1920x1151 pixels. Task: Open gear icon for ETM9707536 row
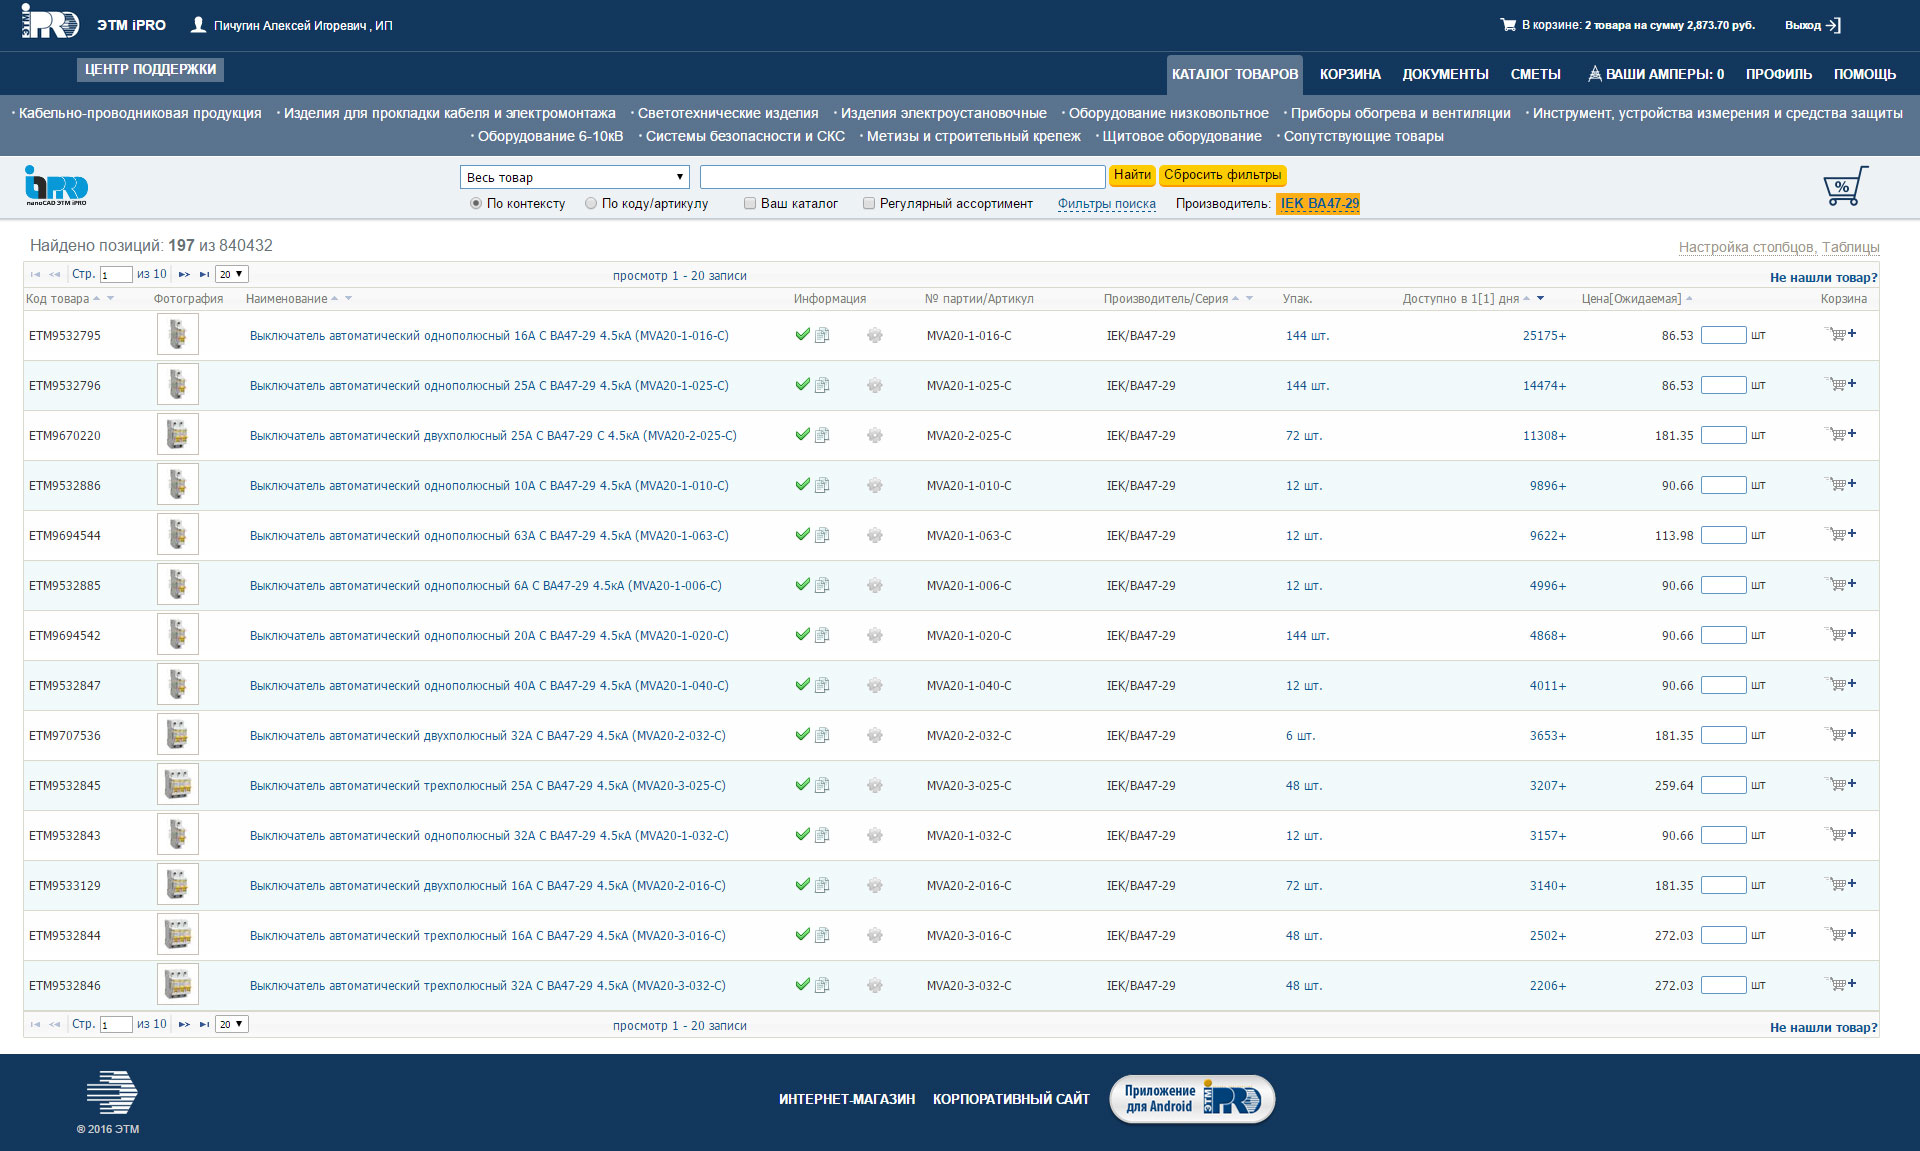pyautogui.click(x=875, y=735)
